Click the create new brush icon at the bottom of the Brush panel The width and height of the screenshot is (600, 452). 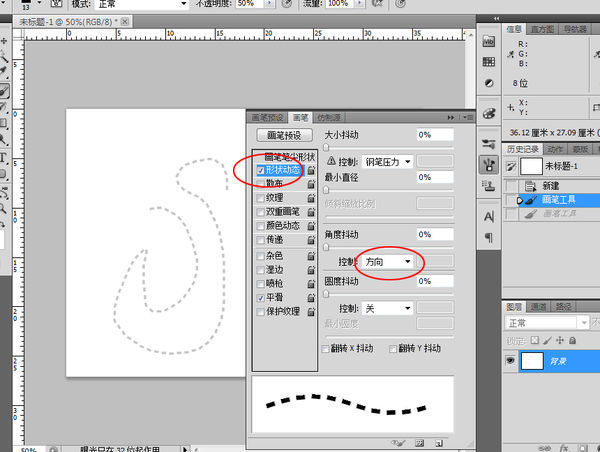point(439,443)
